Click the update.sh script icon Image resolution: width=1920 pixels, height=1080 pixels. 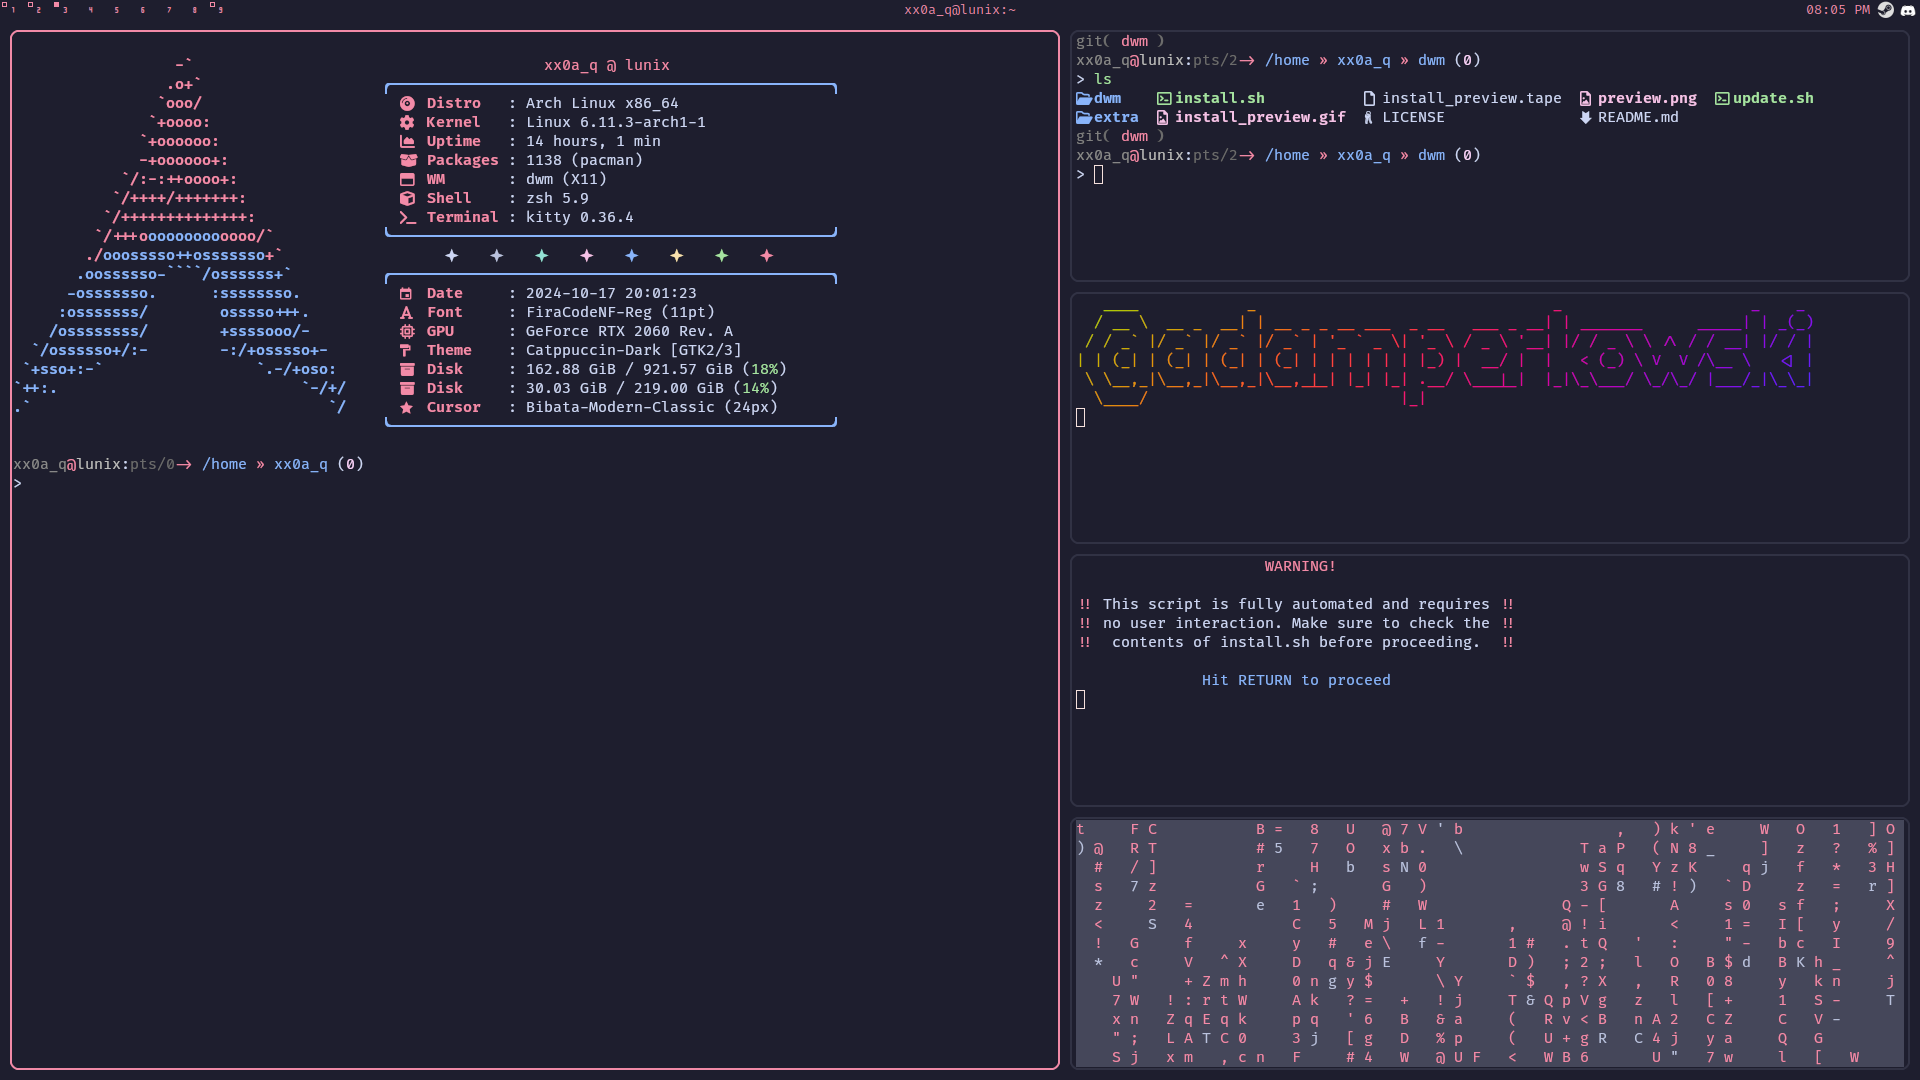coord(1722,98)
